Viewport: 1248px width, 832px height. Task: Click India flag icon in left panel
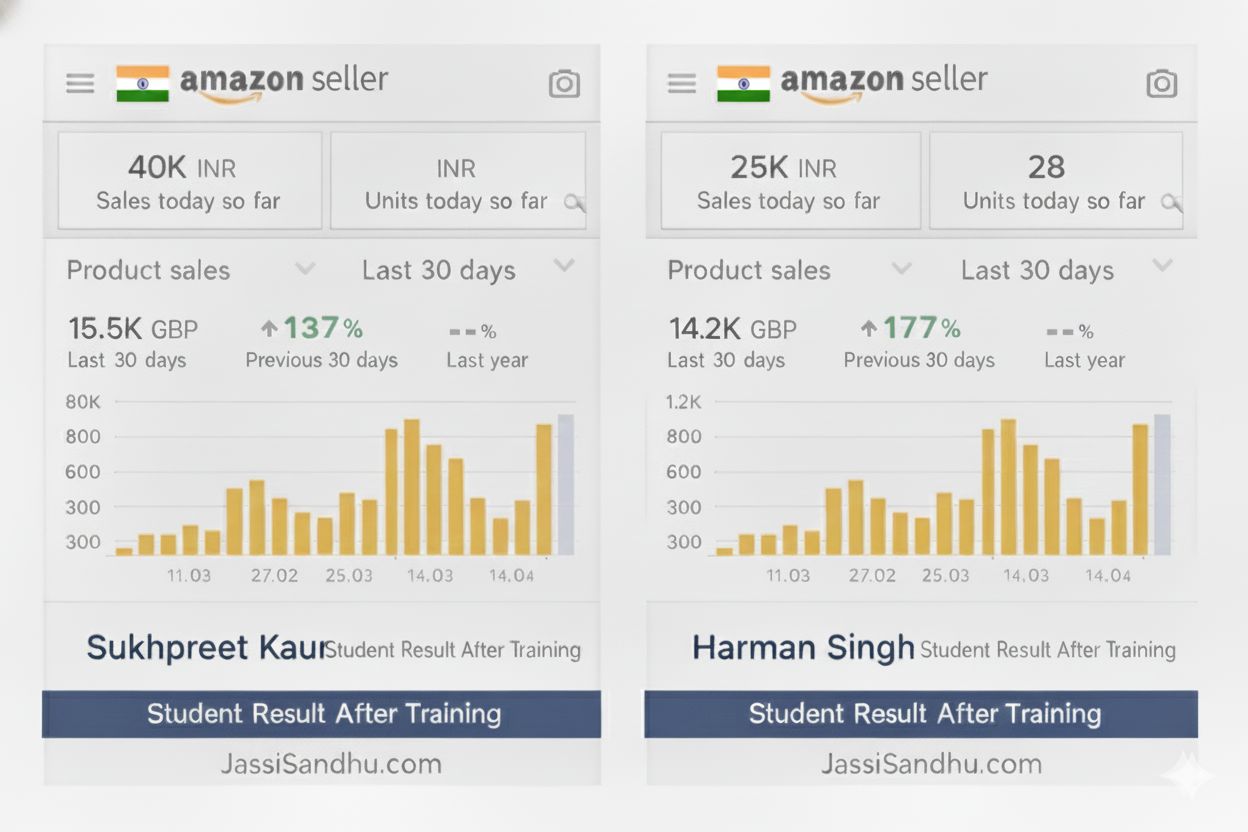pyautogui.click(x=142, y=83)
